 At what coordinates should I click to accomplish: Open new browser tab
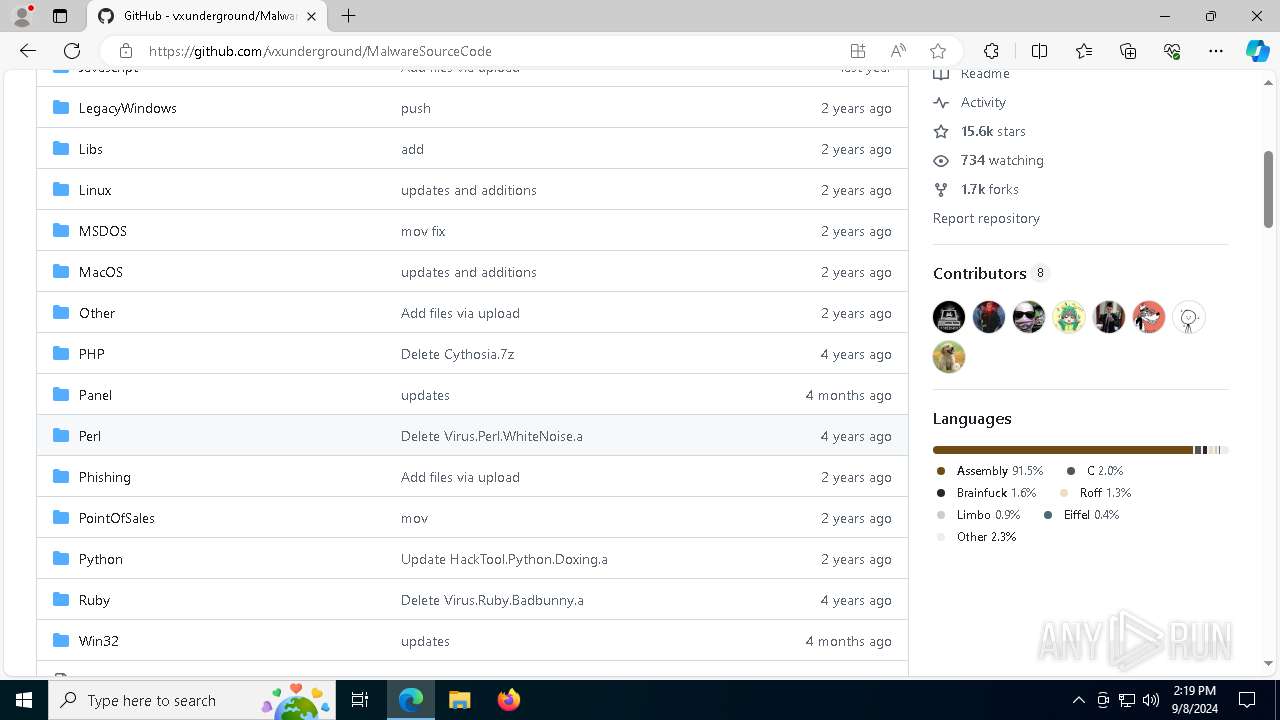click(x=348, y=16)
